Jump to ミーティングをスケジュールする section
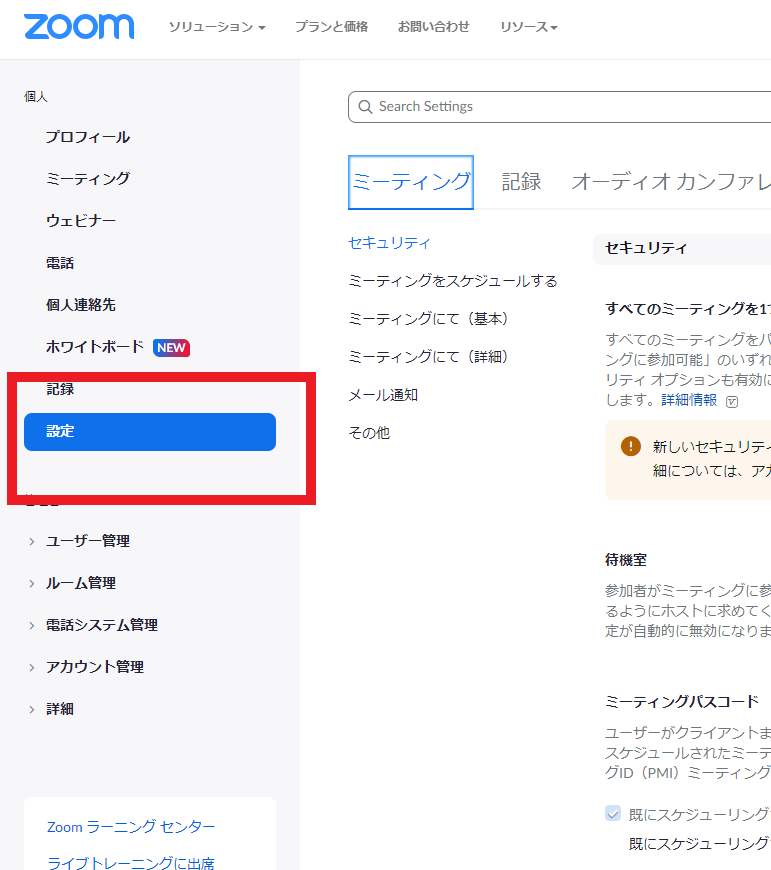This screenshot has height=870, width=771. [452, 281]
